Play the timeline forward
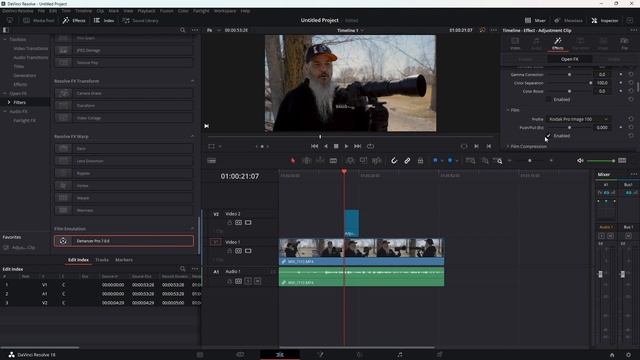The height and width of the screenshot is (360, 640). click(346, 146)
